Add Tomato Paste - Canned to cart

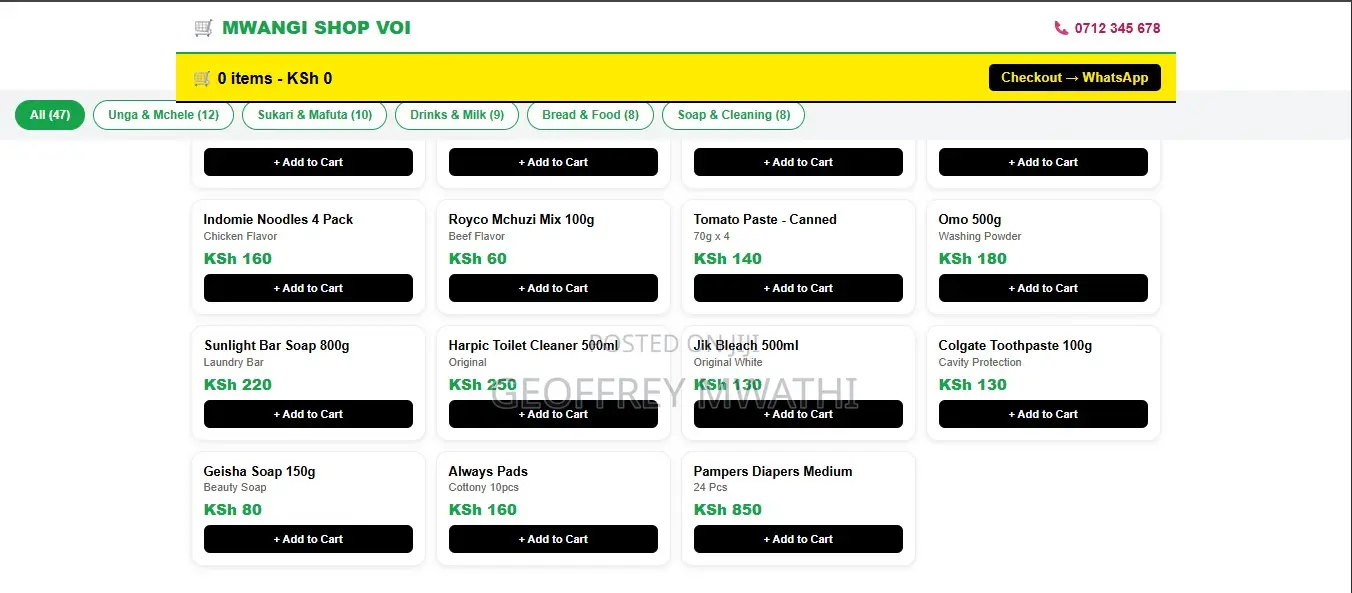click(x=798, y=288)
